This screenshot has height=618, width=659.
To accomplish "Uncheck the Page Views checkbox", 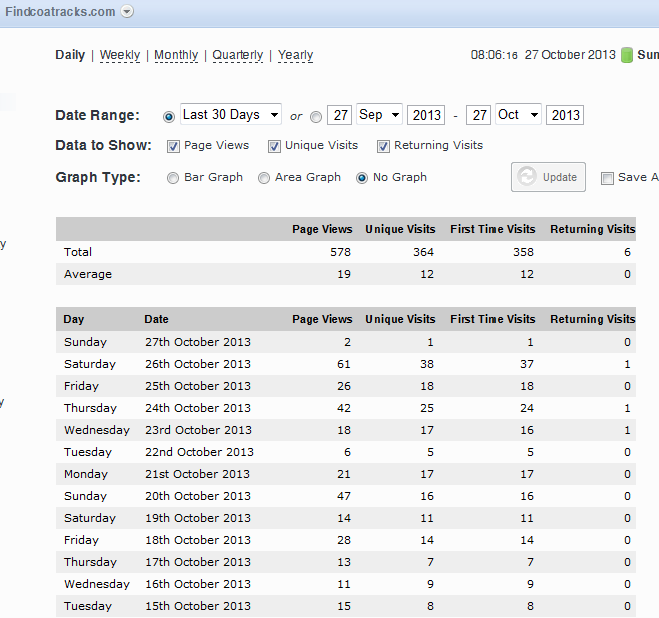I will coord(173,146).
